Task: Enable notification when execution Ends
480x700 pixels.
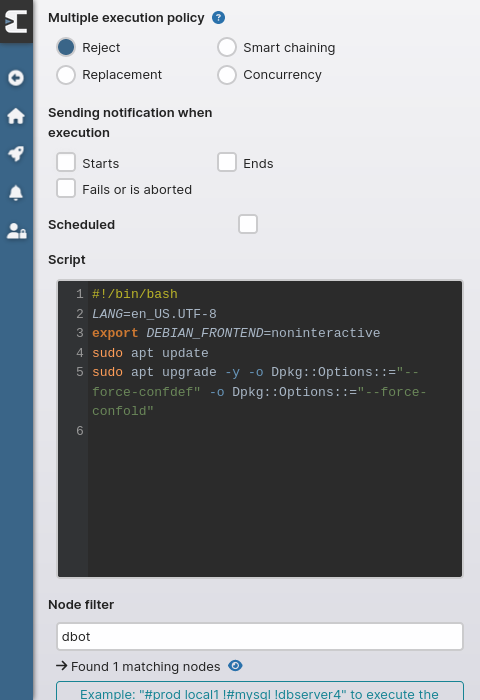Action: [x=227, y=162]
